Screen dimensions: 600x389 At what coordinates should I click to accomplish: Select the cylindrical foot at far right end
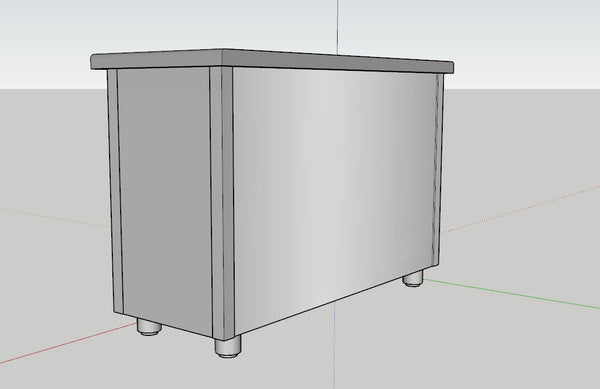[413, 278]
